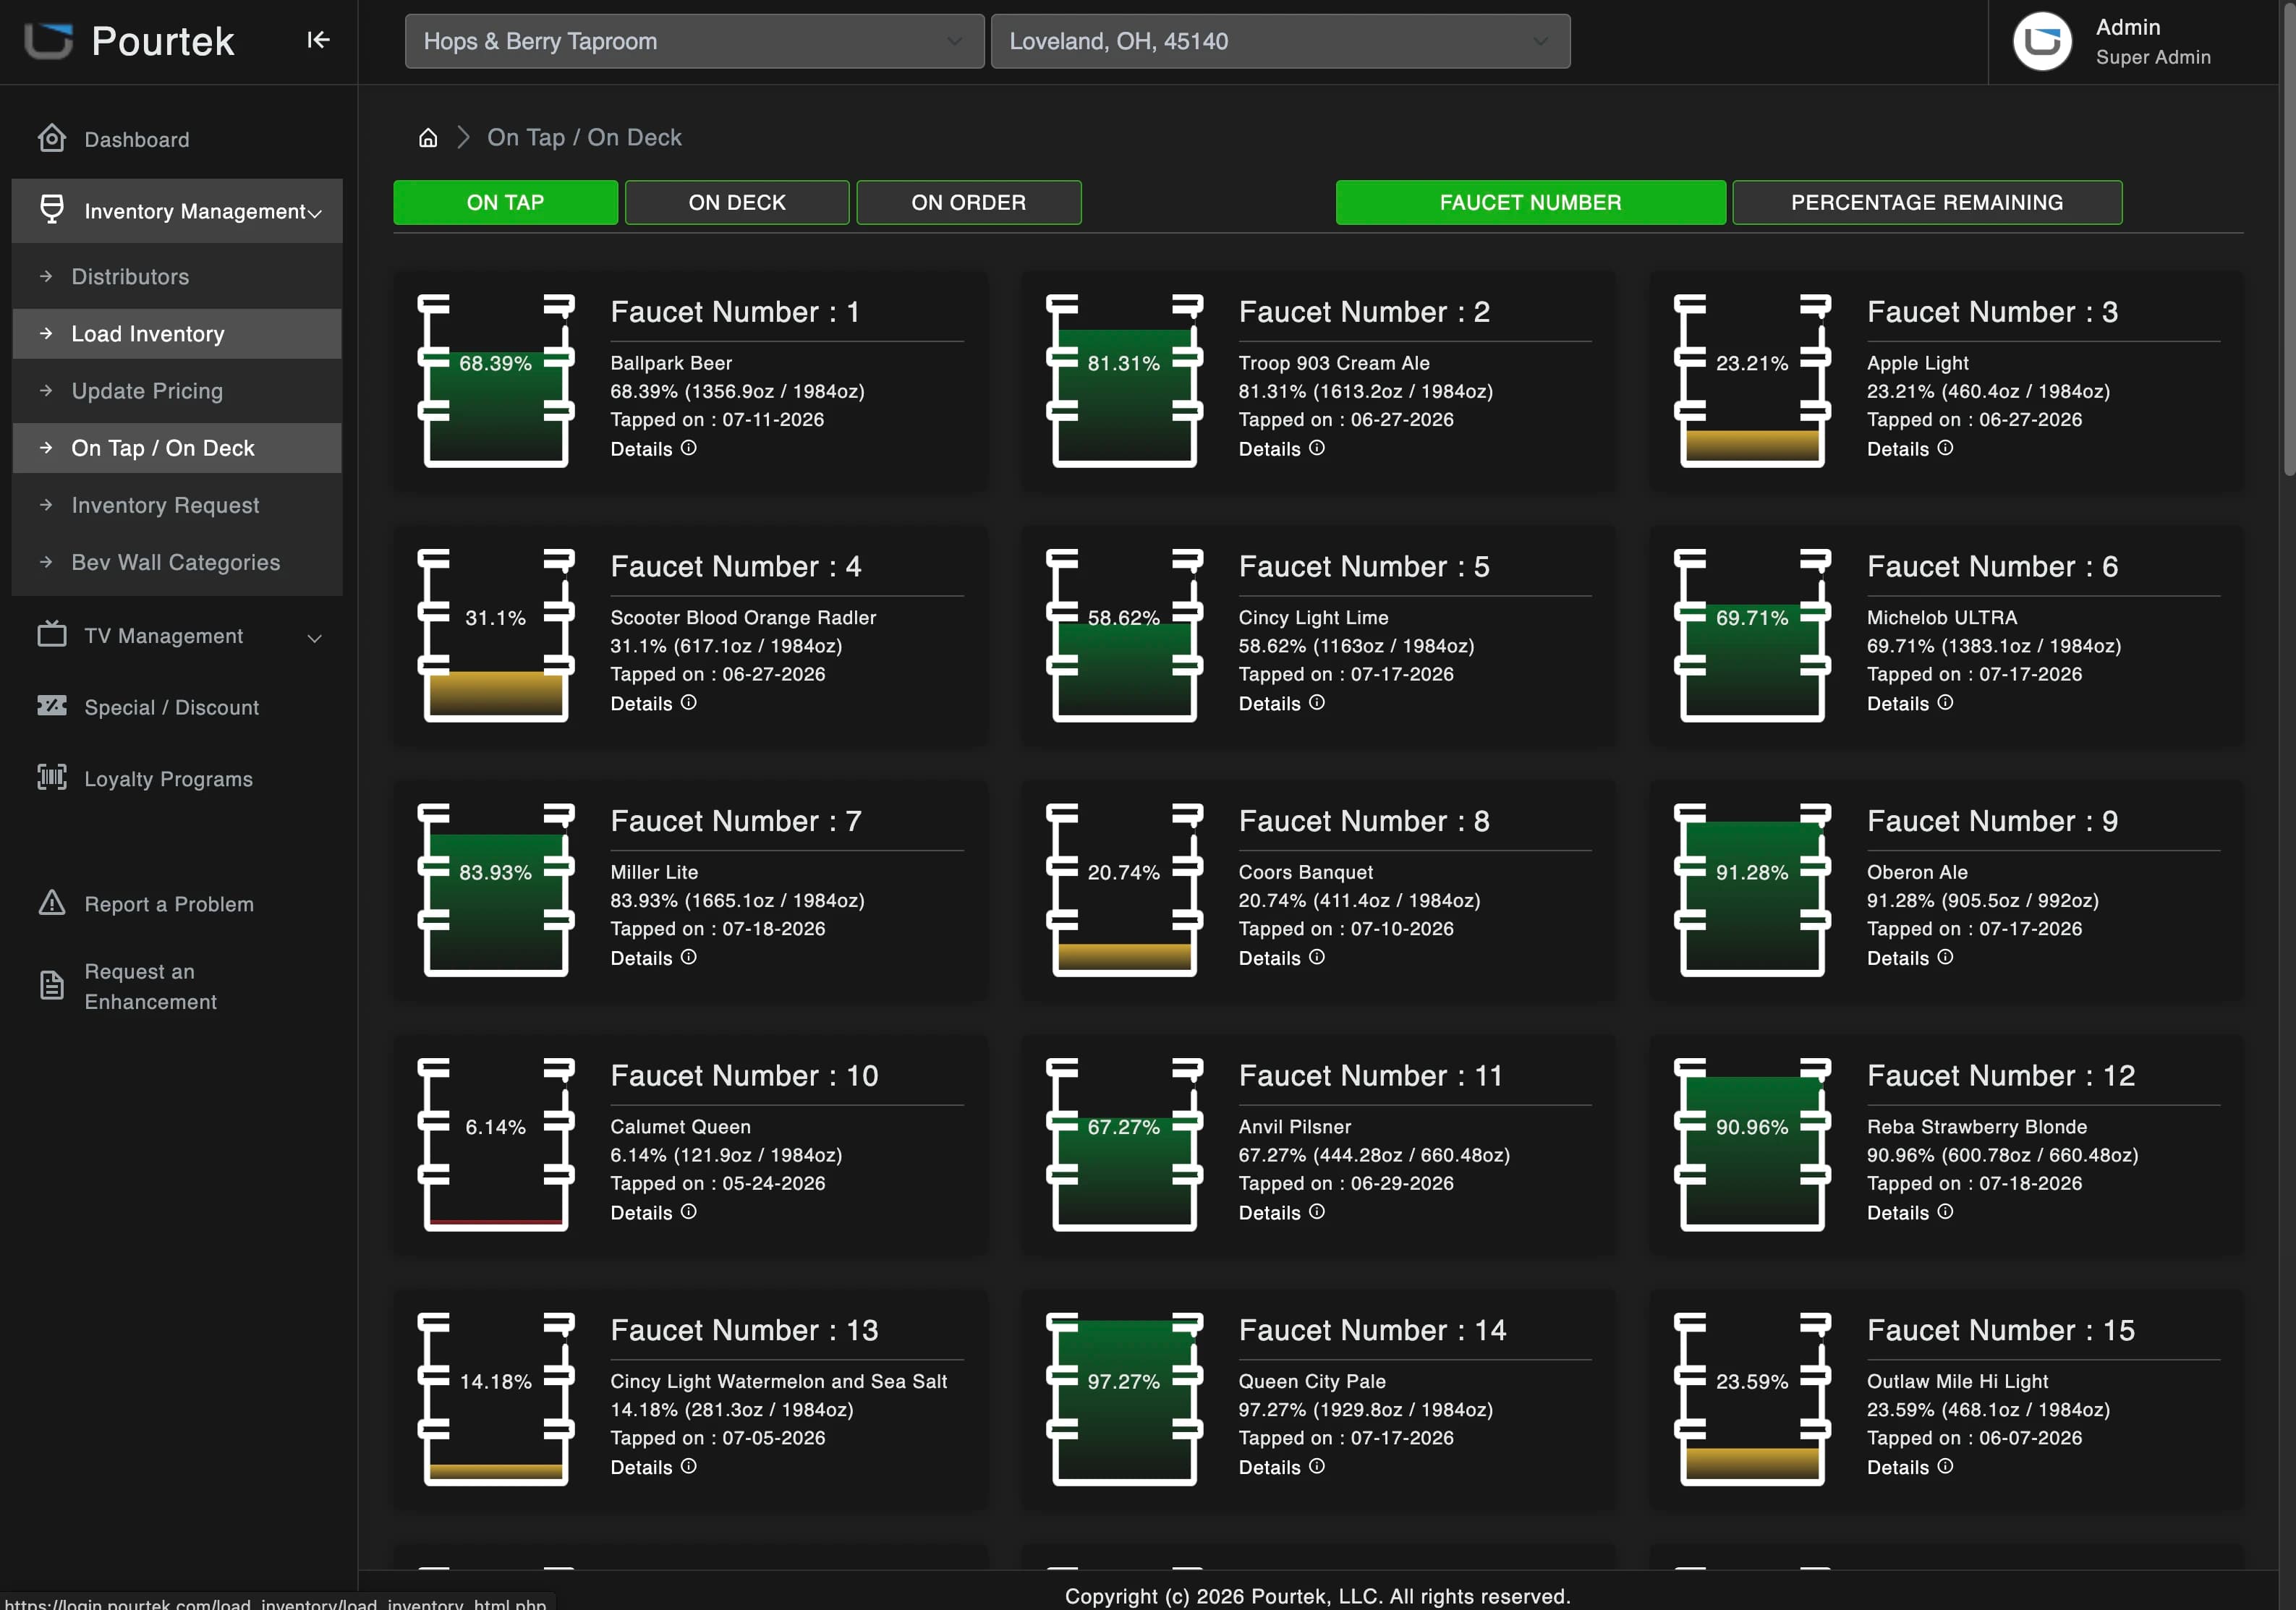2296x1610 pixels.
Task: Open Request an Enhancement
Action: 150,986
